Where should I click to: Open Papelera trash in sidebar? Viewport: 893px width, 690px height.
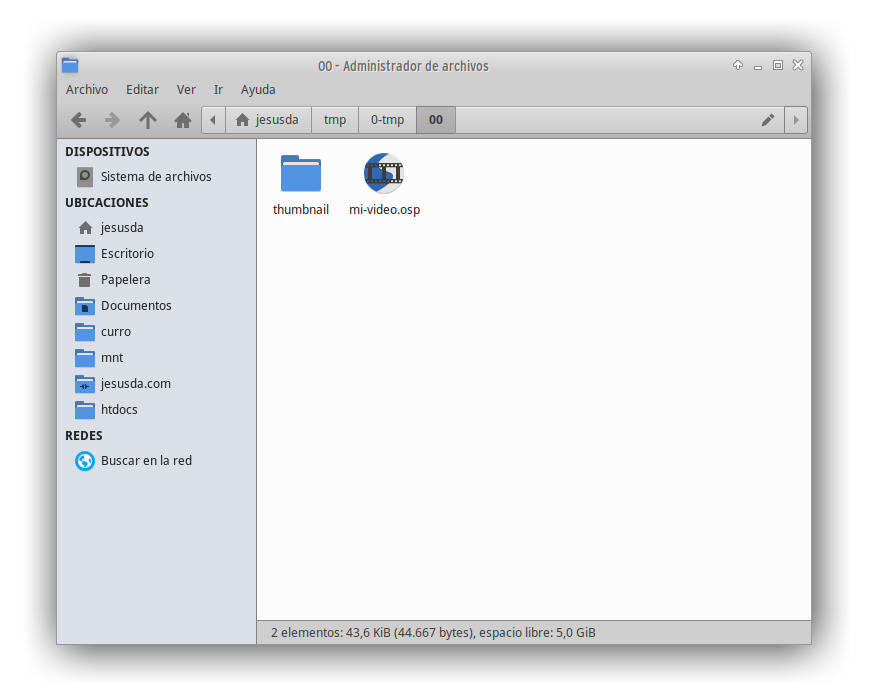[125, 280]
